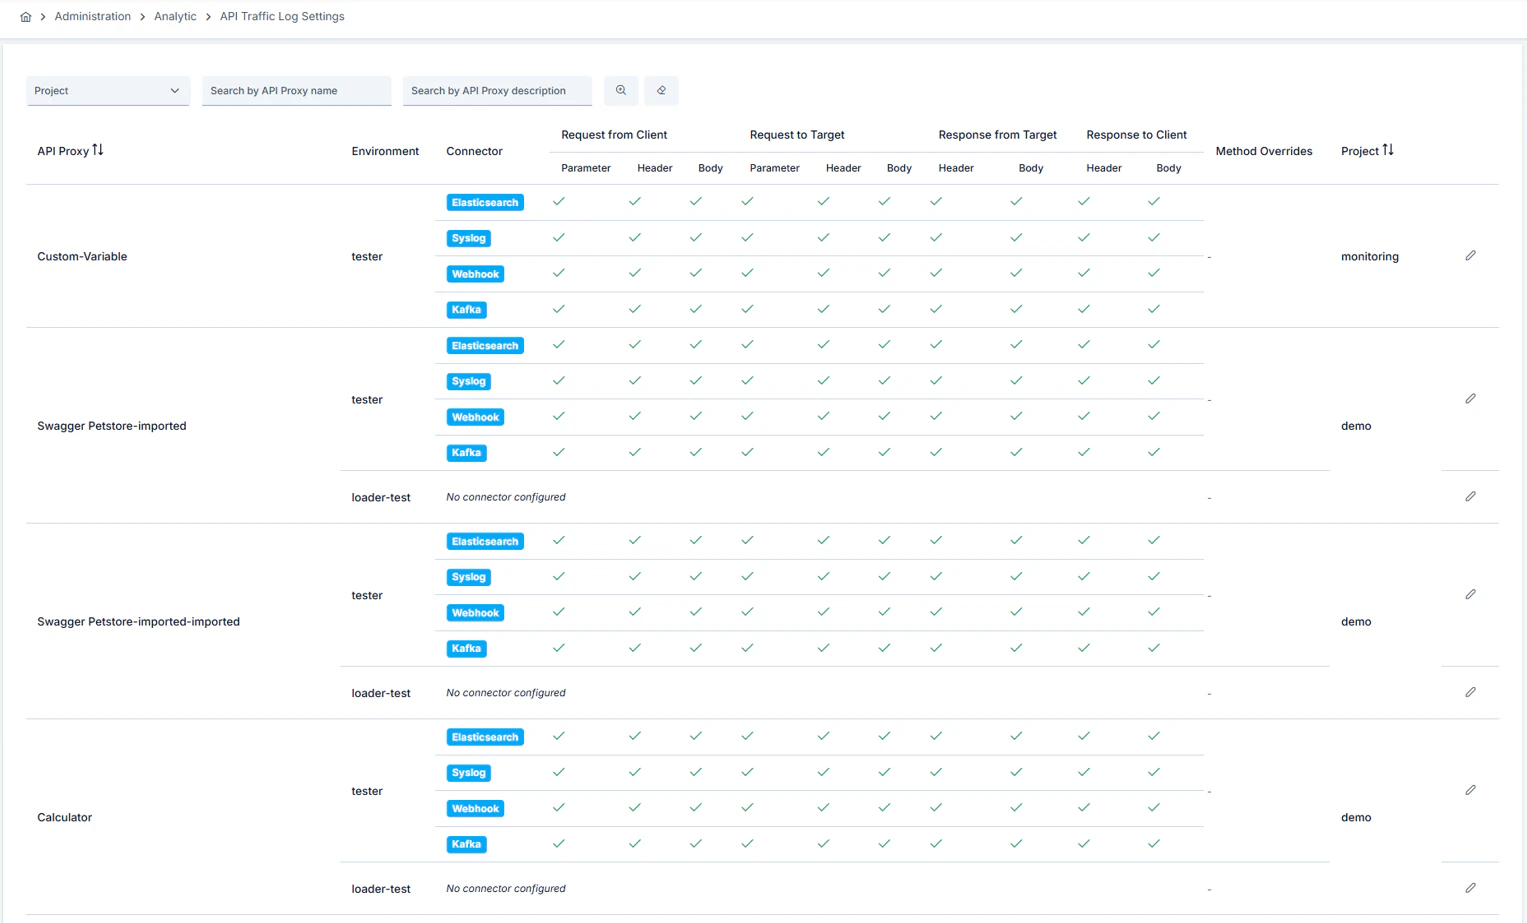Edit Calculator loader-test pencil icon

pyautogui.click(x=1470, y=889)
